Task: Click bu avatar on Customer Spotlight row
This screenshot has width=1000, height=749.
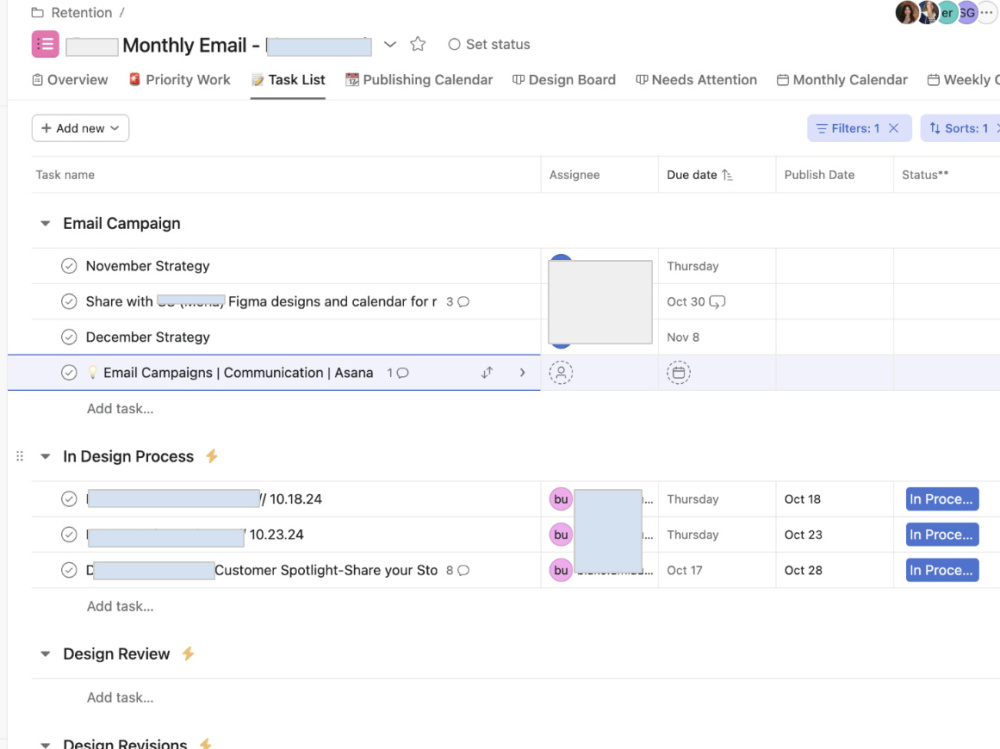Action: click(x=561, y=570)
